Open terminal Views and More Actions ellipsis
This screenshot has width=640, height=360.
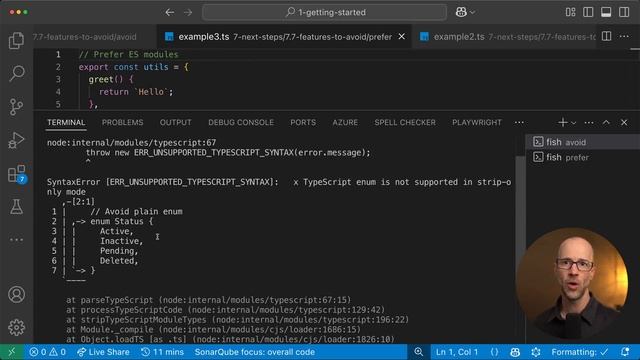point(589,122)
